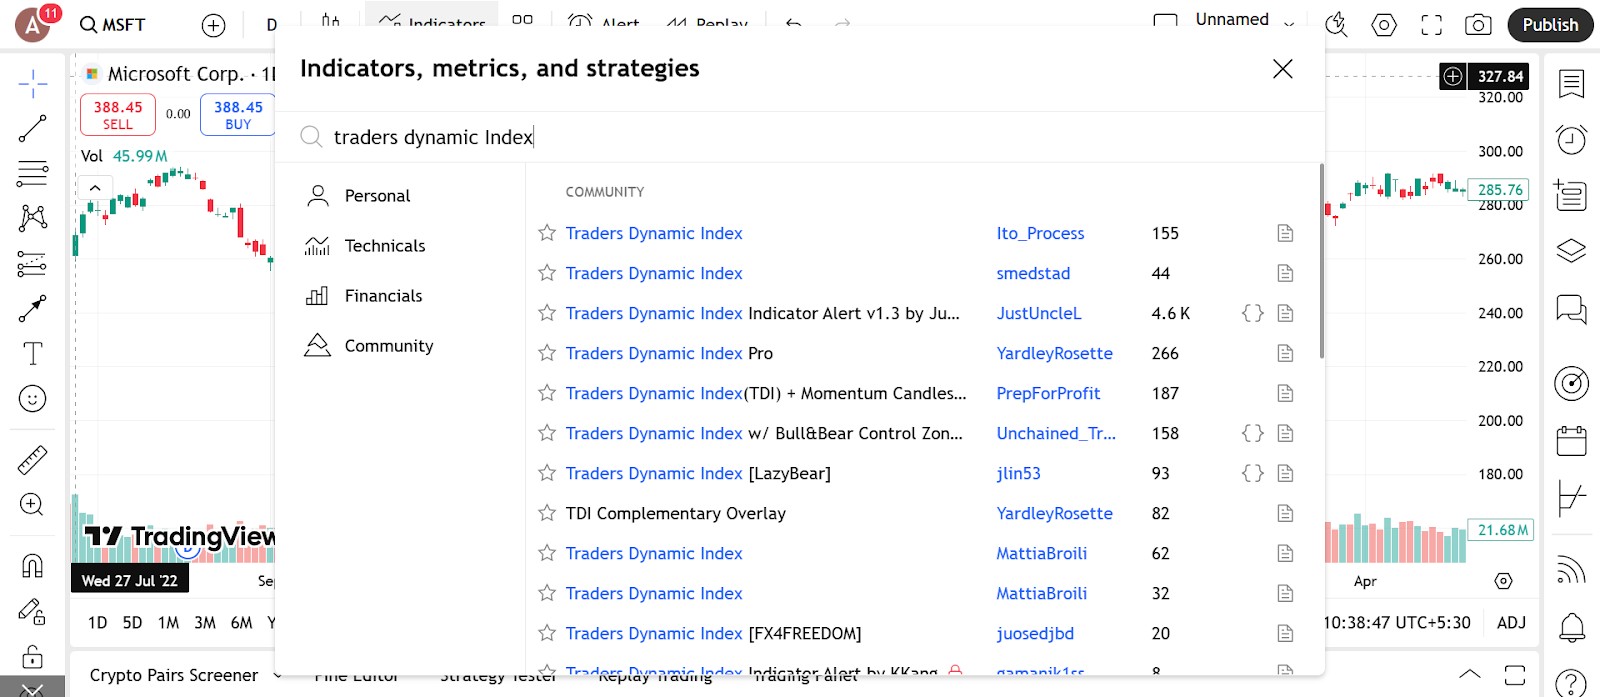Collapse the bottom panel chevron
The width and height of the screenshot is (1600, 697).
click(x=1469, y=674)
